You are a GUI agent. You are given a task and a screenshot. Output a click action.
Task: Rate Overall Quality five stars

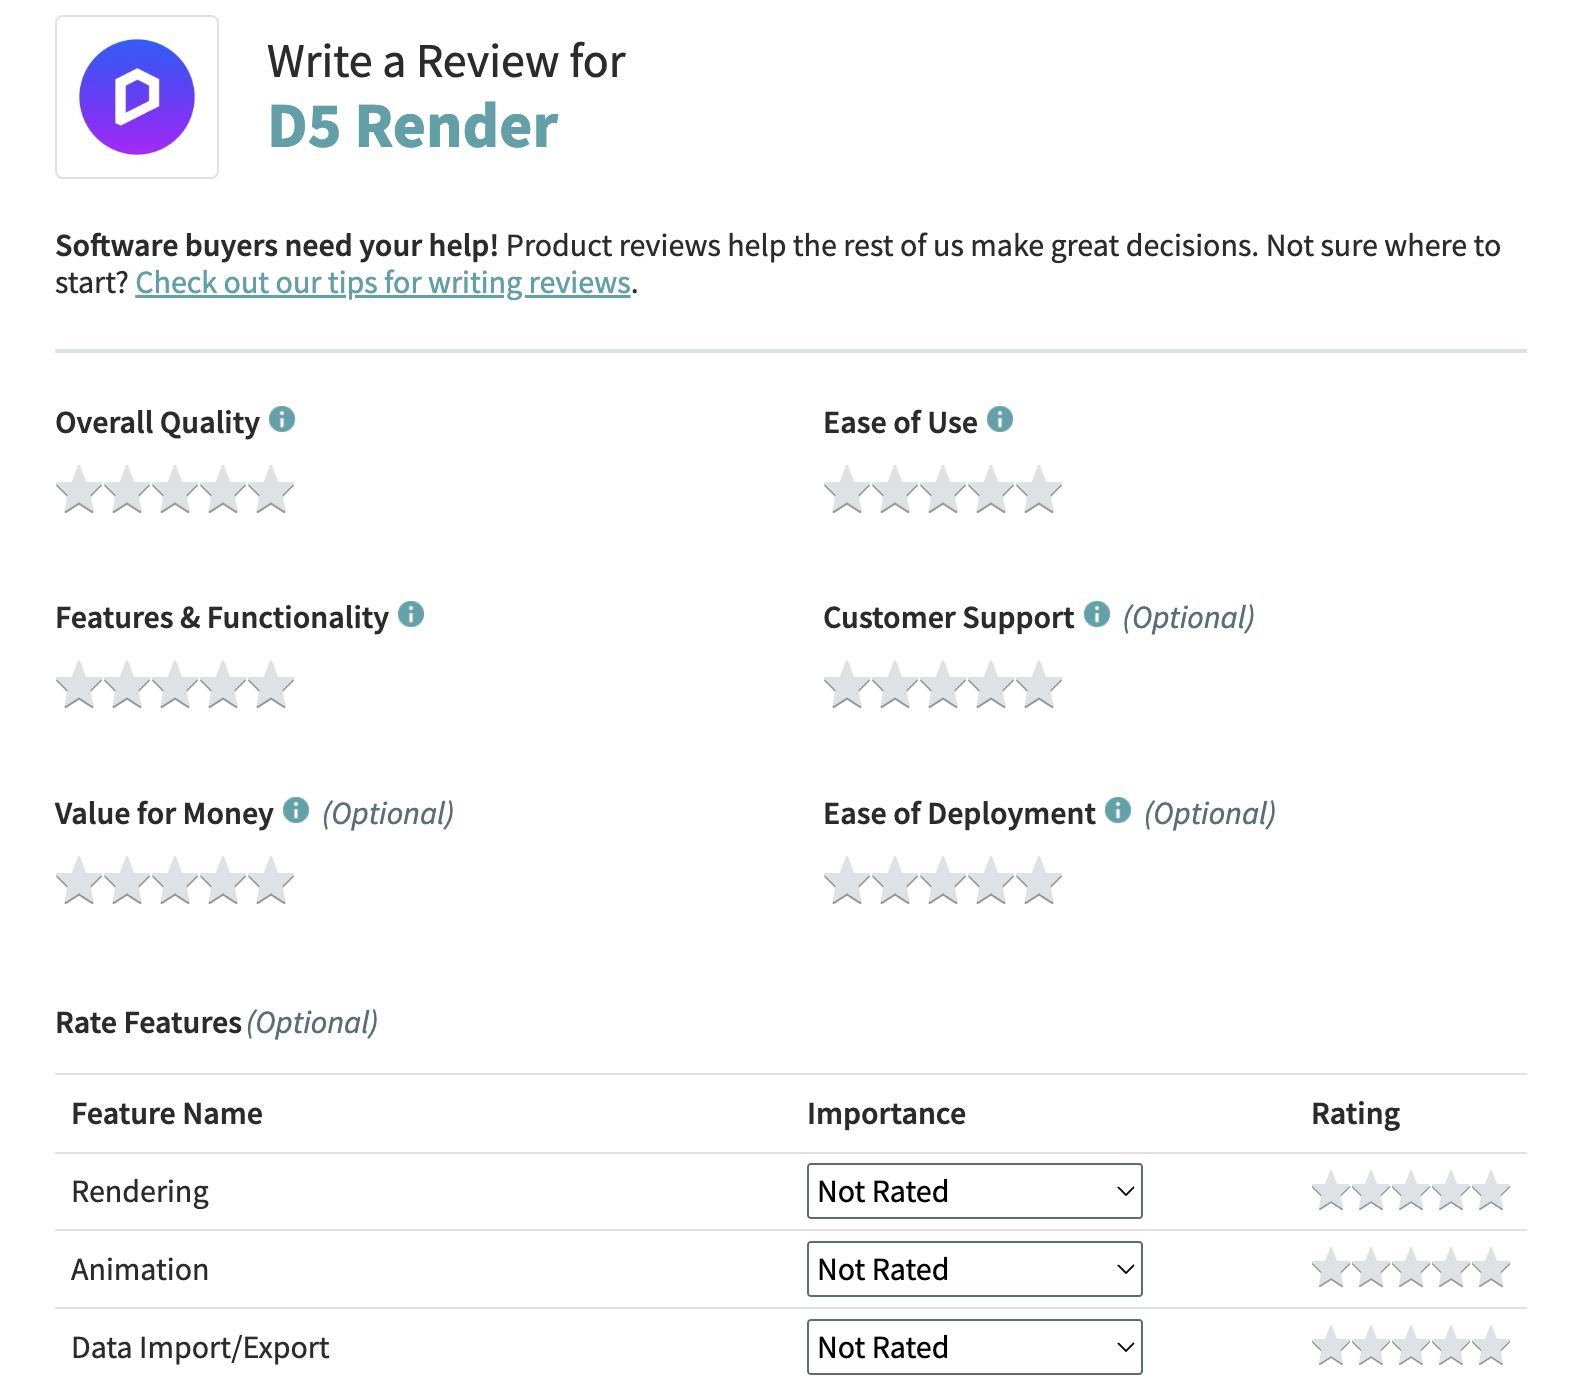point(271,490)
